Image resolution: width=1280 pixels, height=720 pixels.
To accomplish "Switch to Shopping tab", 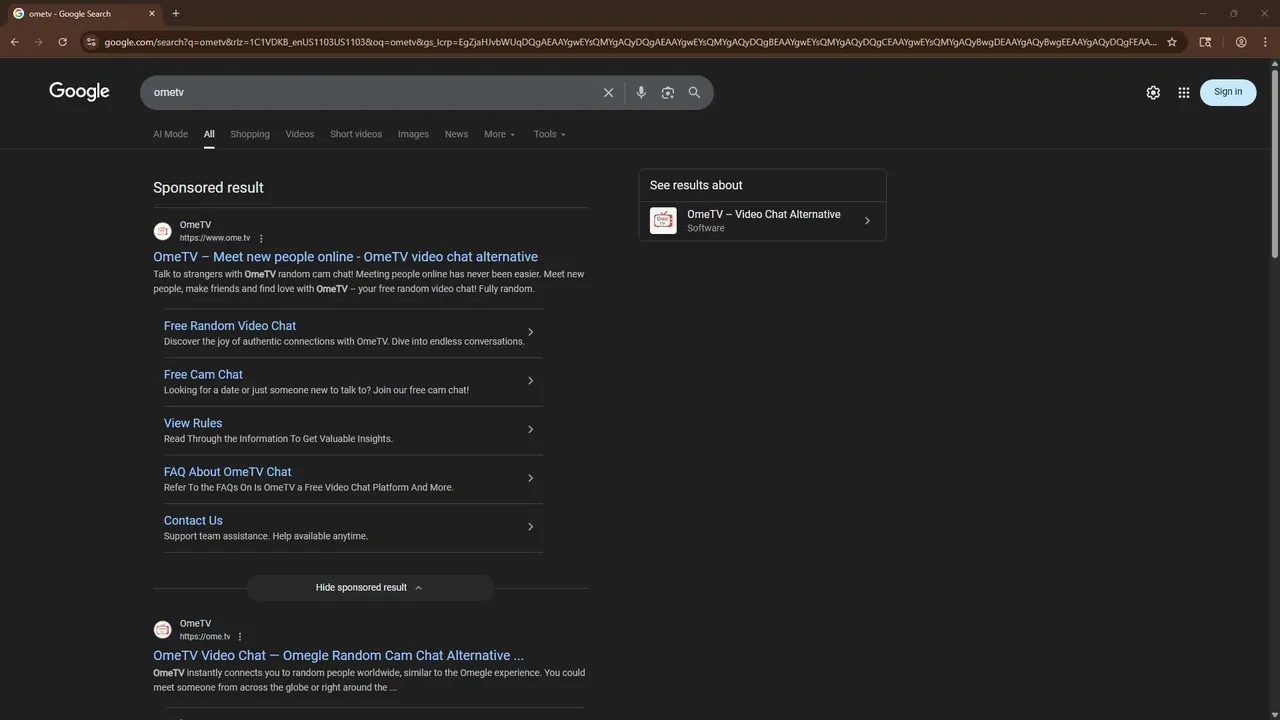I will tap(250, 134).
